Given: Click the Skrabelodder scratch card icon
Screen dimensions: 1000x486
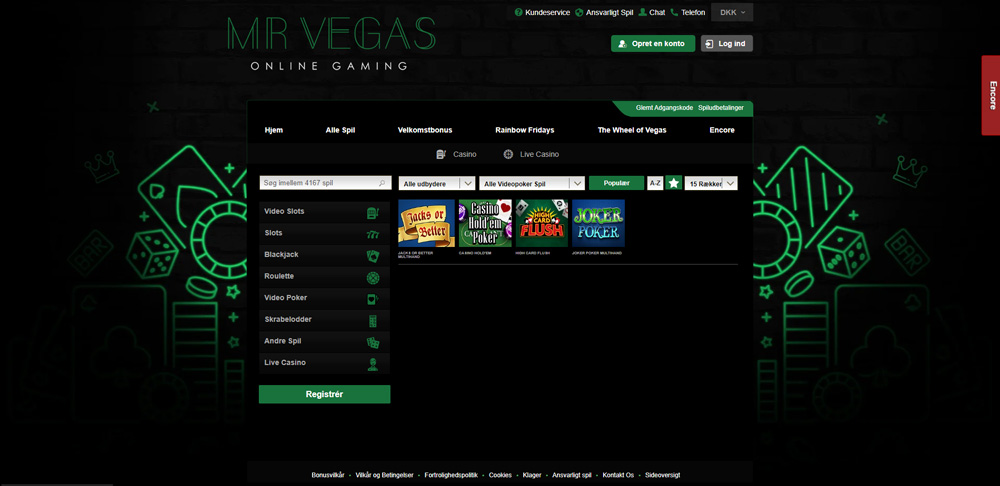Looking at the screenshot, I should 373,321.
